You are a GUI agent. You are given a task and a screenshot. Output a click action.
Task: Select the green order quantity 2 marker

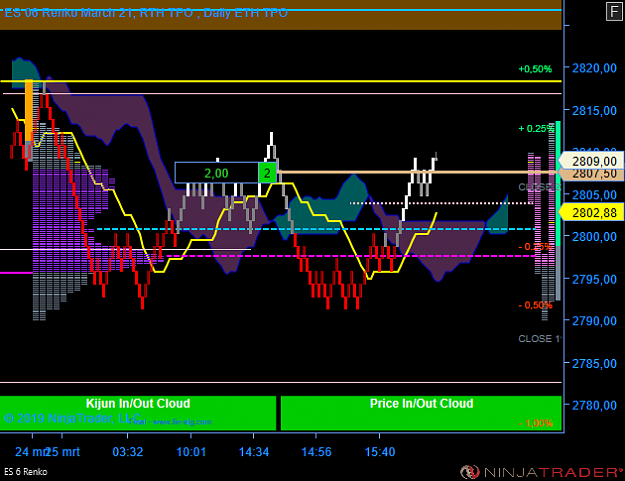pos(267,173)
